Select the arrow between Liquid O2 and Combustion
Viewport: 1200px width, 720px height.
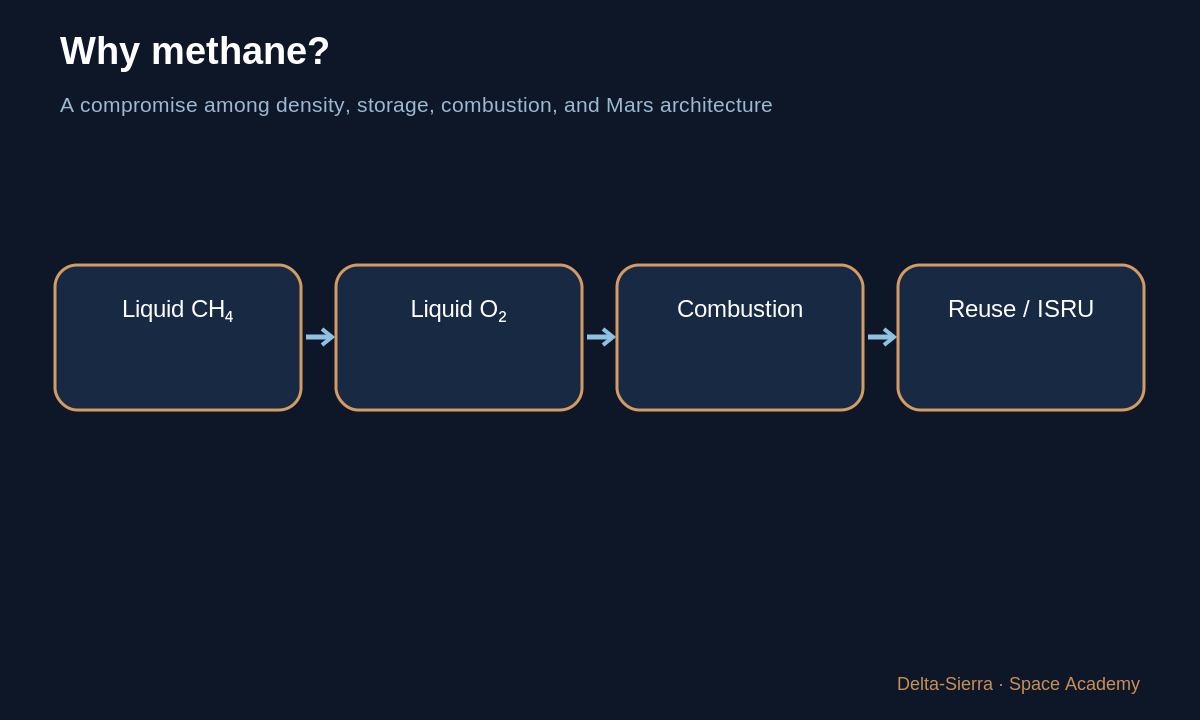pyautogui.click(x=600, y=337)
